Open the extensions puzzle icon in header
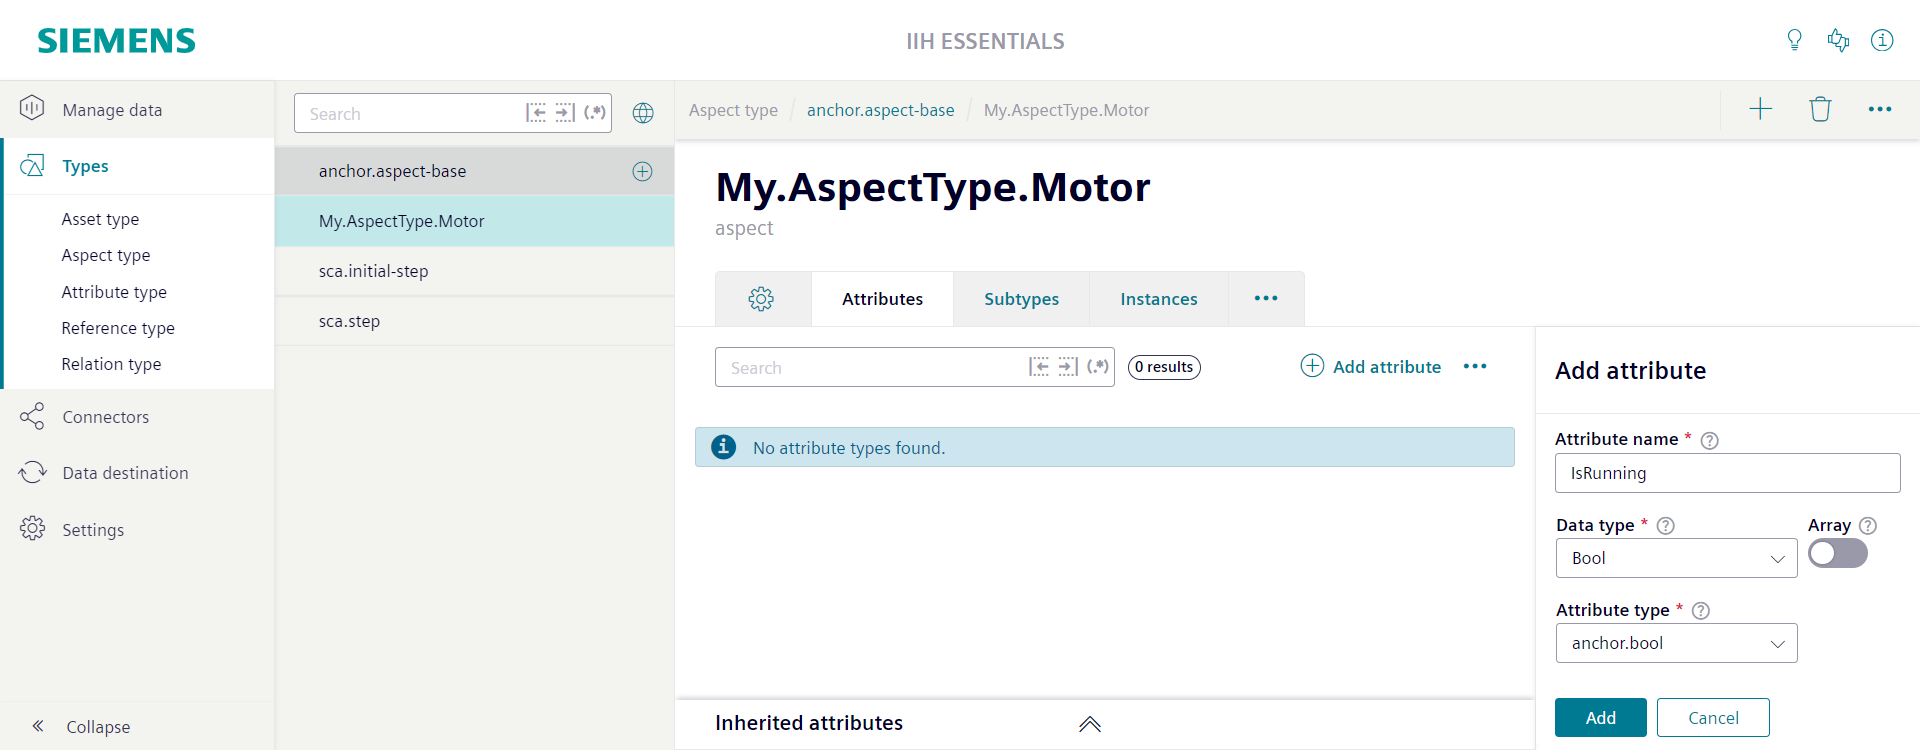This screenshot has width=1920, height=750. tap(1838, 40)
